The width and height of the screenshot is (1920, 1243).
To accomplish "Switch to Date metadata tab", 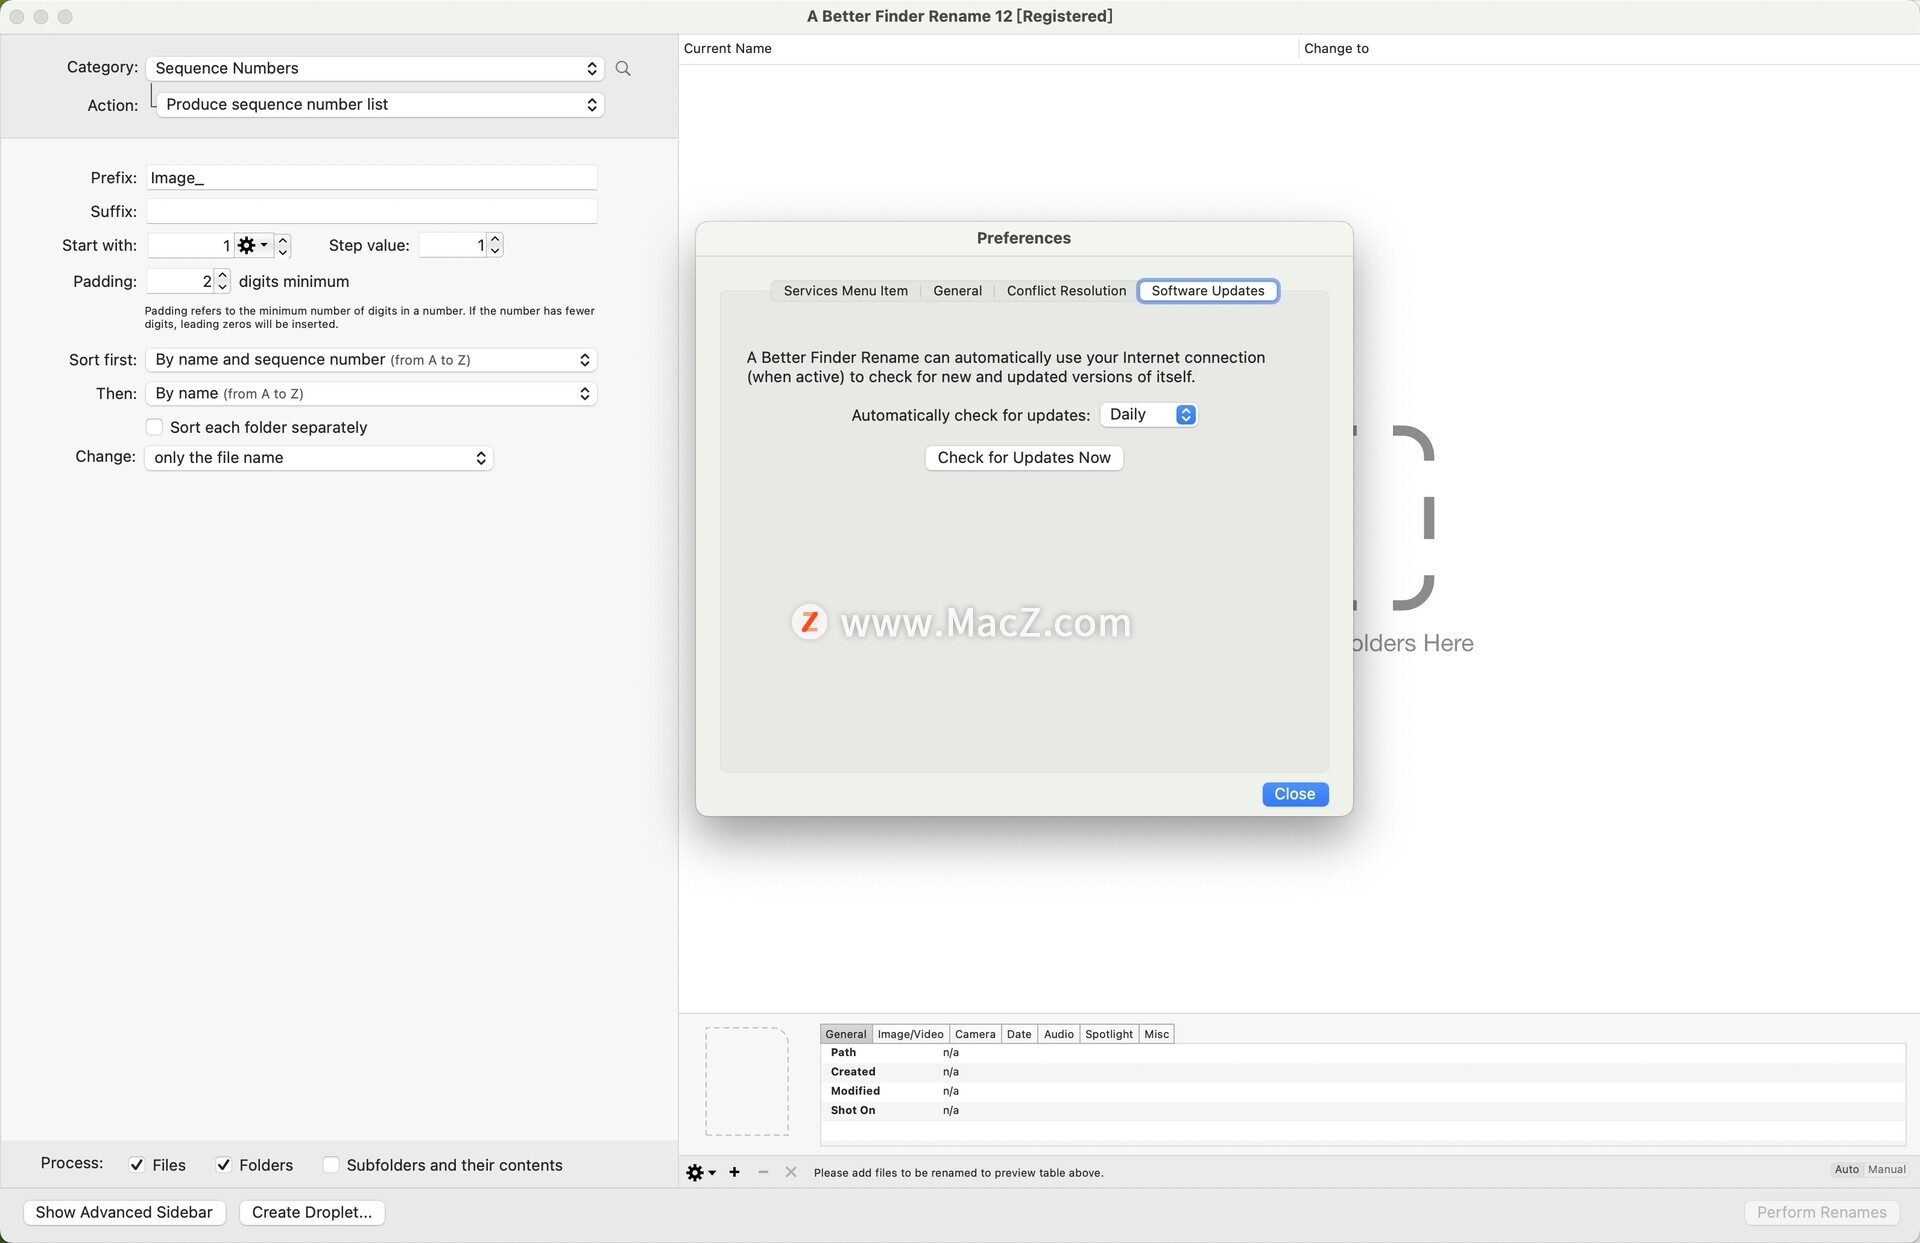I will [x=1018, y=1034].
